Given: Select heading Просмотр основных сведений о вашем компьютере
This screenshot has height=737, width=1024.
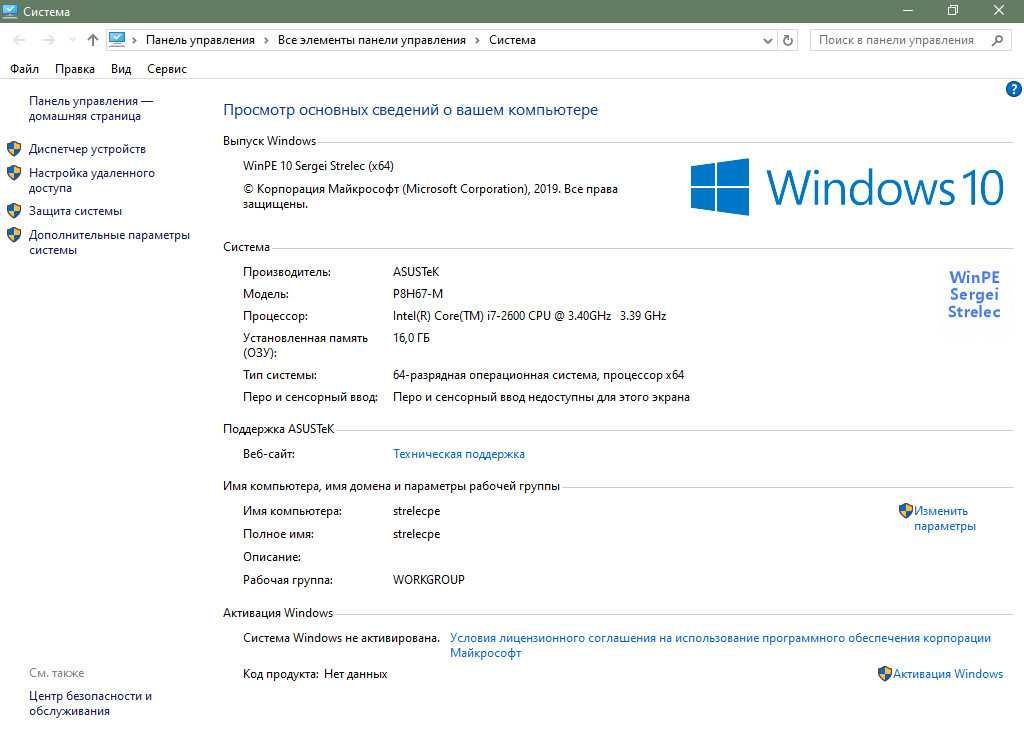Looking at the screenshot, I should click(411, 110).
